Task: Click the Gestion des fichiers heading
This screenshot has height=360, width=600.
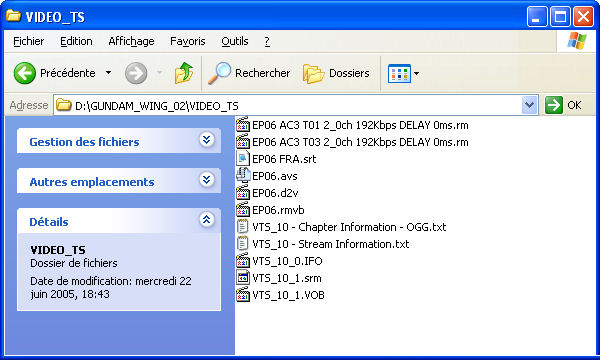Action: click(84, 142)
